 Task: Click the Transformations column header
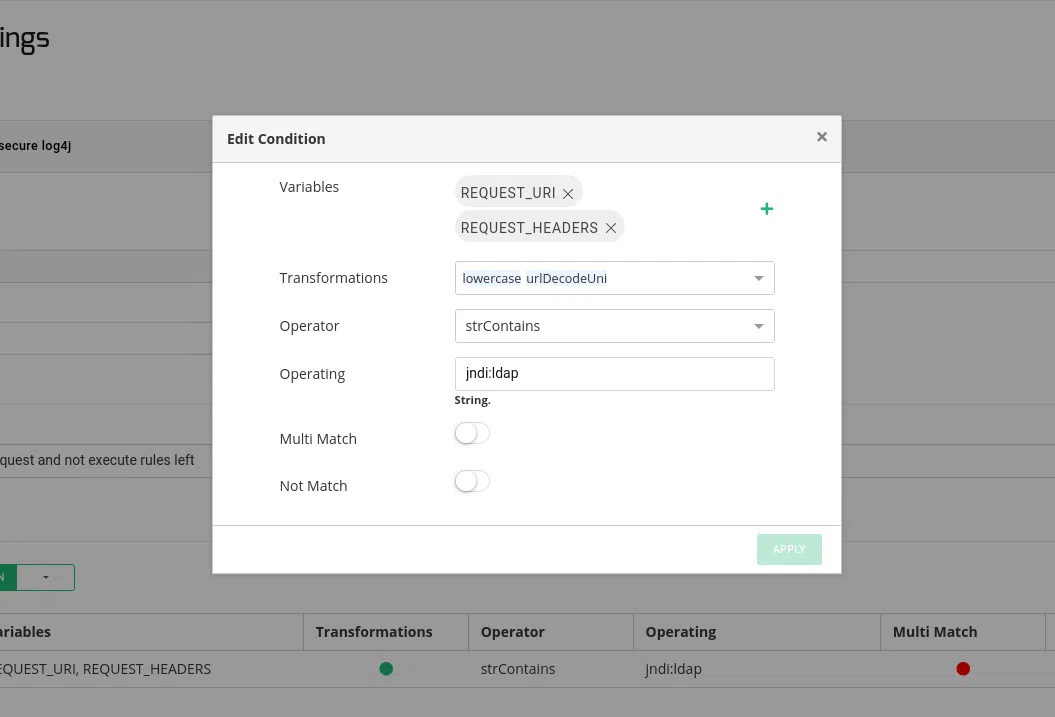[374, 632]
